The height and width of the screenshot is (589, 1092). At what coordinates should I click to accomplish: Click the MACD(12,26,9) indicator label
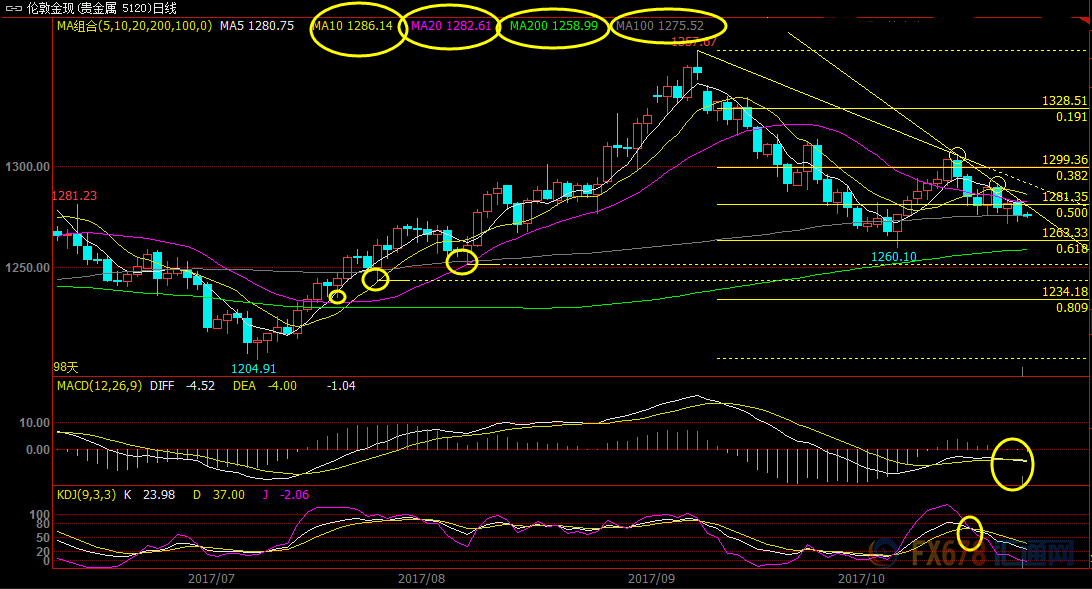pos(99,386)
